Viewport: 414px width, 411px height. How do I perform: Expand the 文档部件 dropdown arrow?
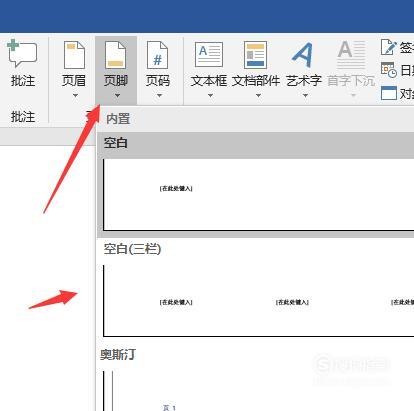click(x=258, y=96)
